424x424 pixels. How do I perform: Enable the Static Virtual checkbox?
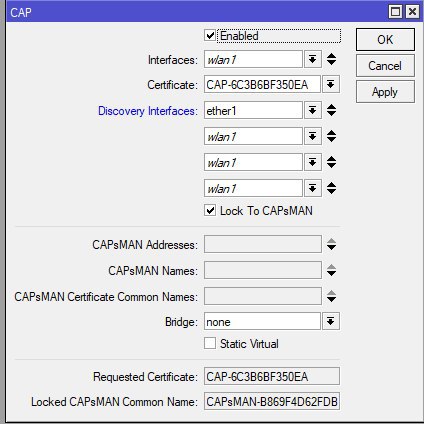coord(210,343)
